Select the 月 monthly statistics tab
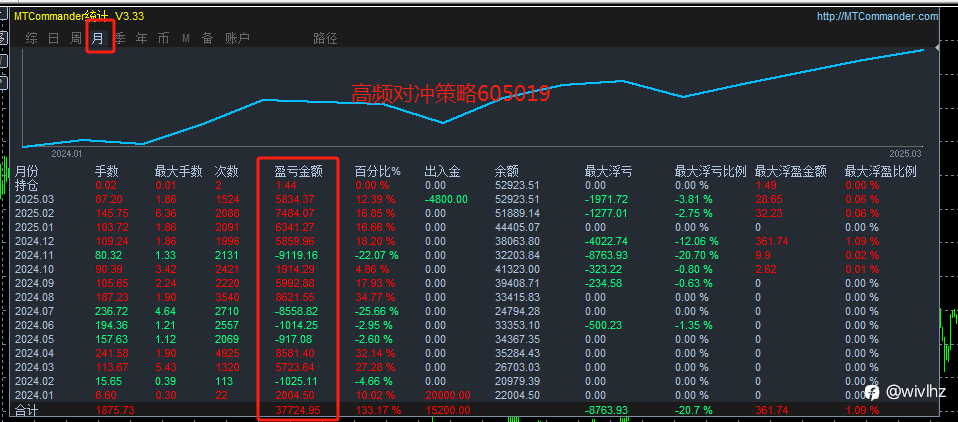The width and height of the screenshot is (958, 422). click(x=98, y=38)
